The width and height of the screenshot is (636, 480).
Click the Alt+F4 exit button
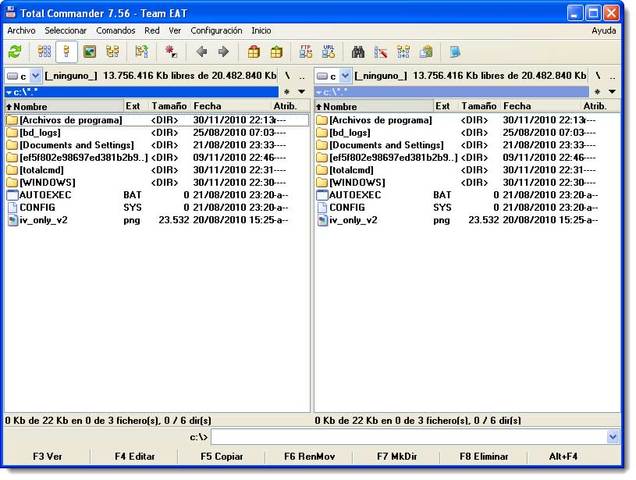(563, 456)
